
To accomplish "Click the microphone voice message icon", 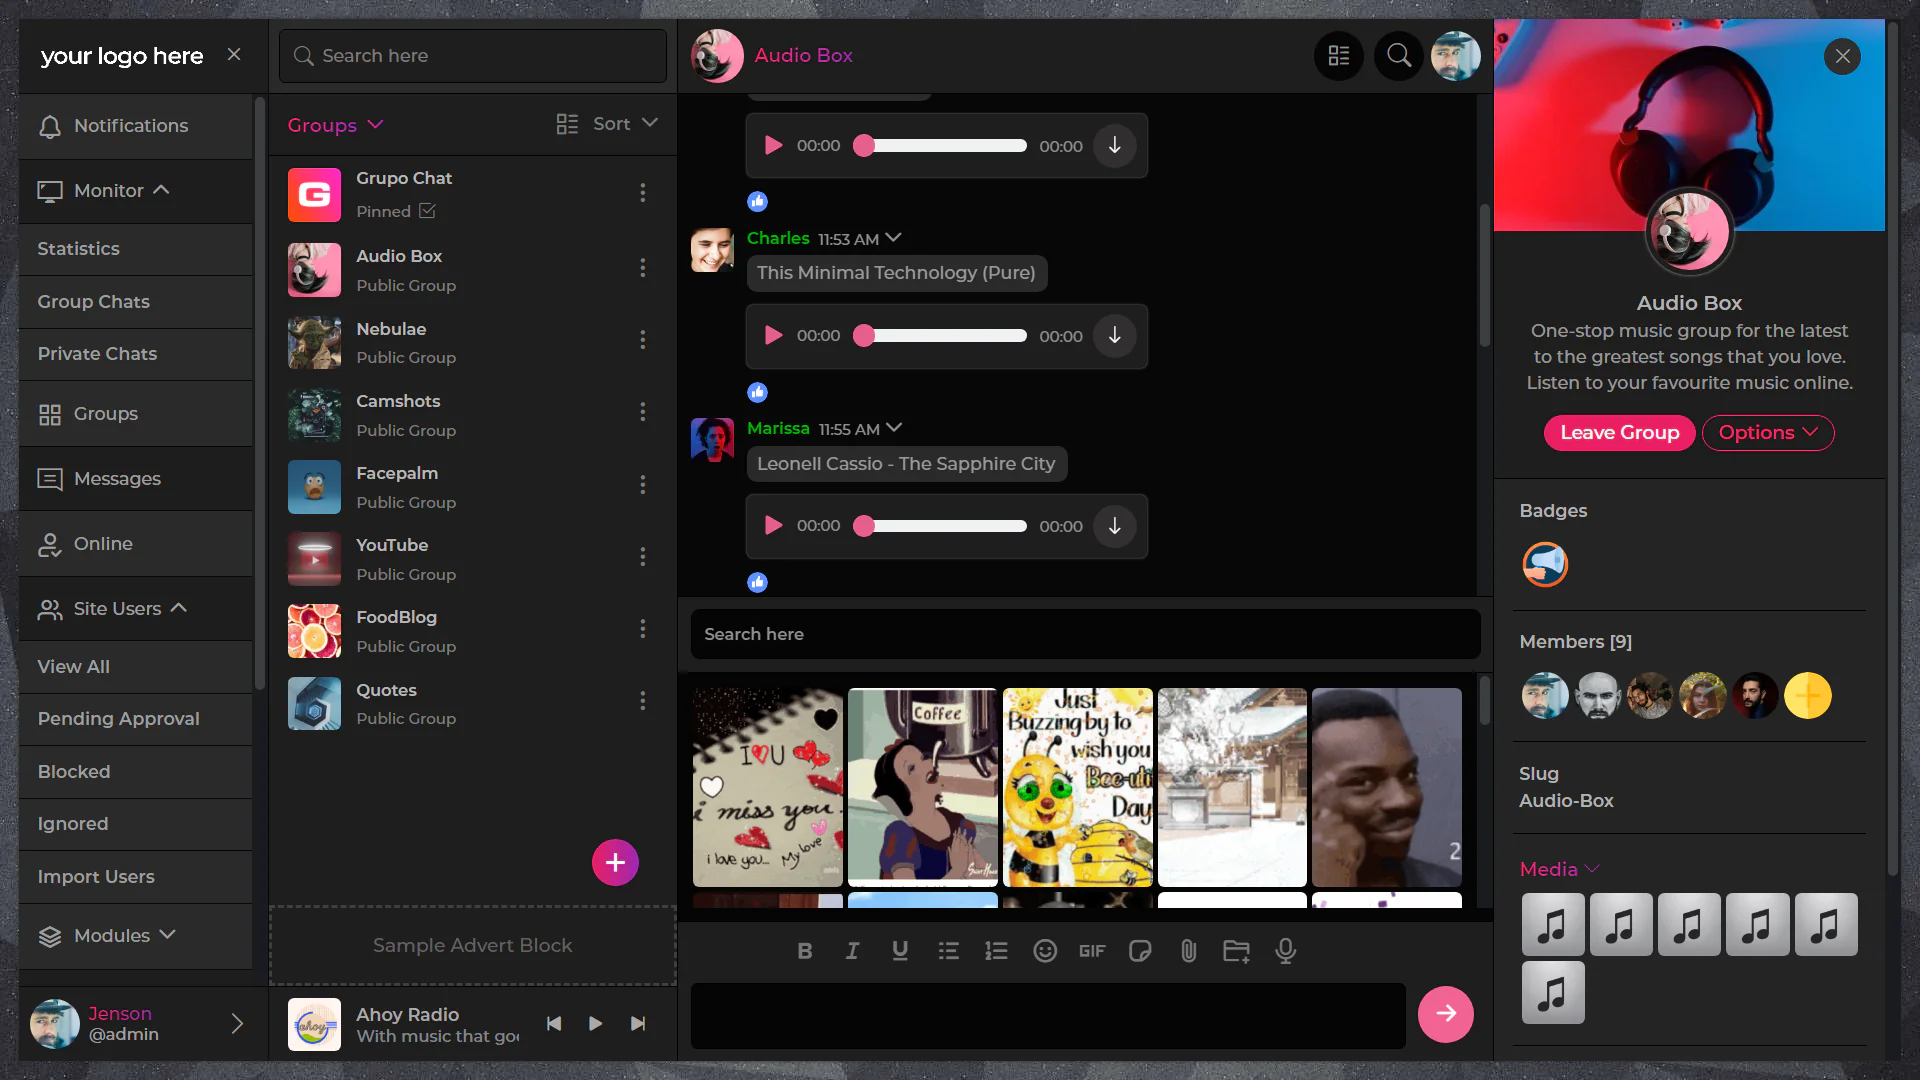I will (x=1285, y=951).
